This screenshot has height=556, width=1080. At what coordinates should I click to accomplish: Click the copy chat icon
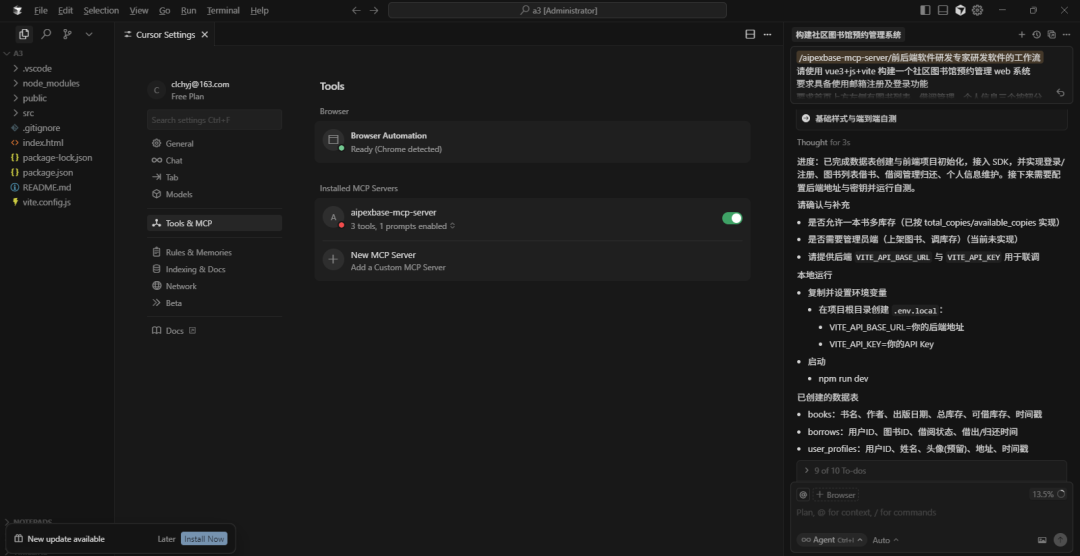click(1051, 34)
